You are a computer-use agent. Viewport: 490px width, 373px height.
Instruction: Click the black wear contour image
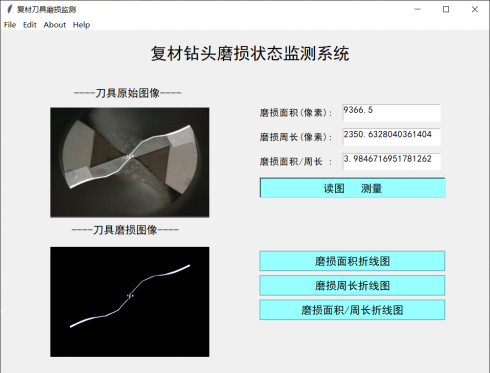pos(130,302)
